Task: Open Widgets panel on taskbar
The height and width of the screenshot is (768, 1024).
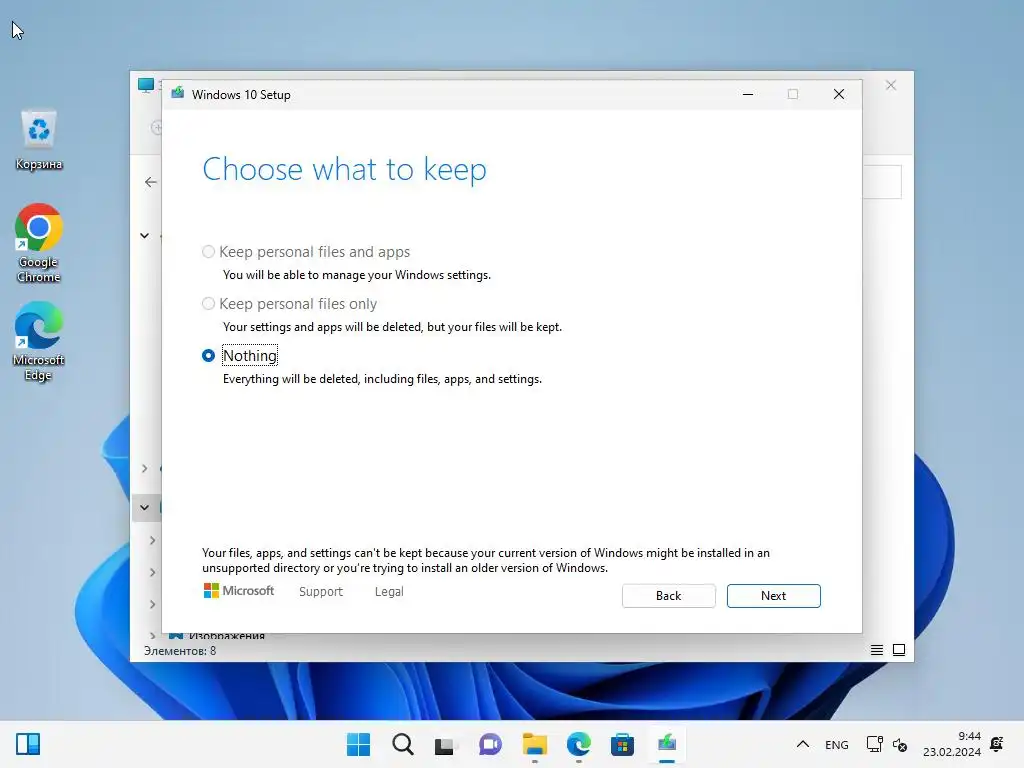Action: [28, 744]
